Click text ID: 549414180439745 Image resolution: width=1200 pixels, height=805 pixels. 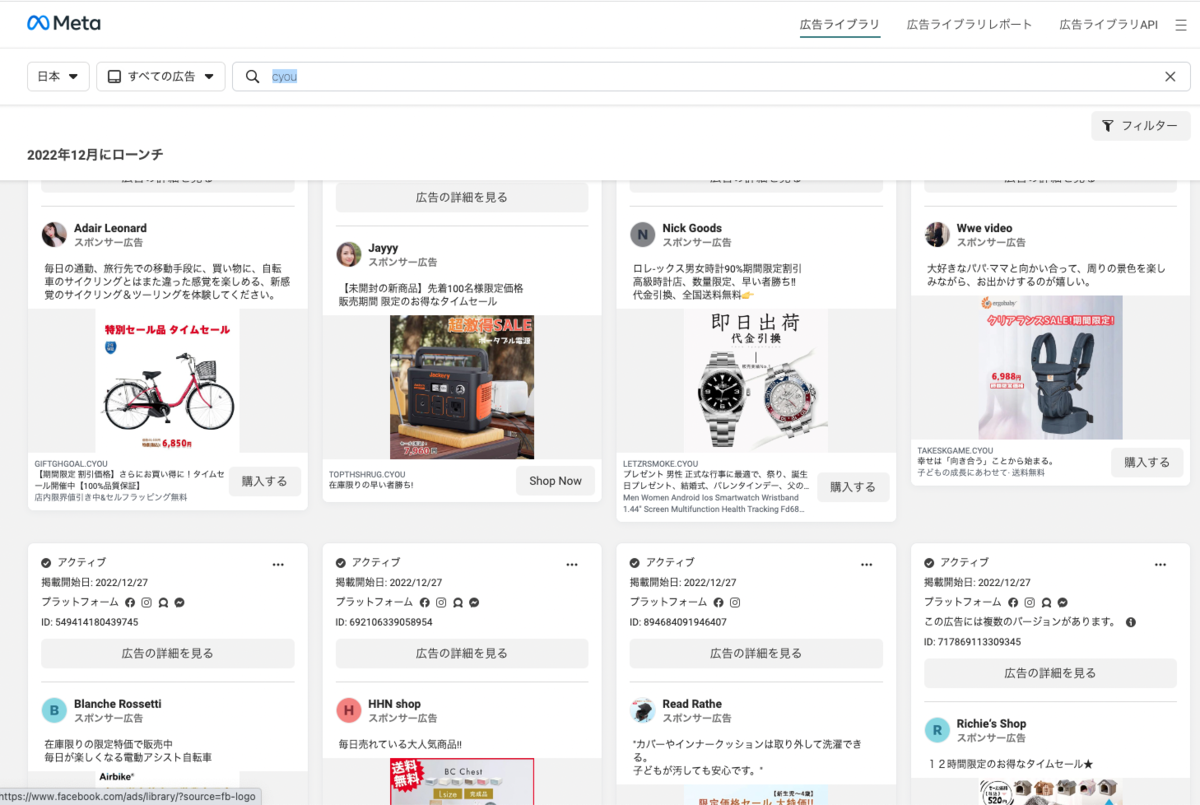(90, 622)
